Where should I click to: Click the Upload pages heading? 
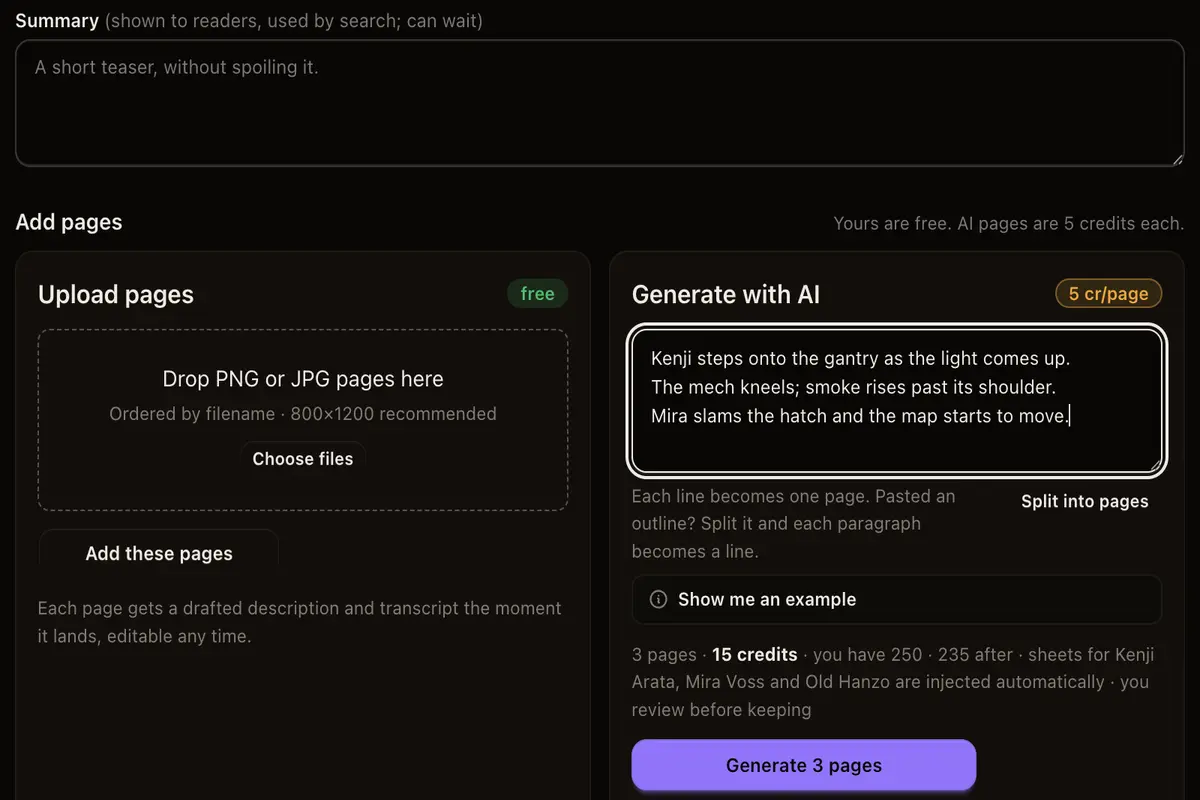[x=116, y=295]
